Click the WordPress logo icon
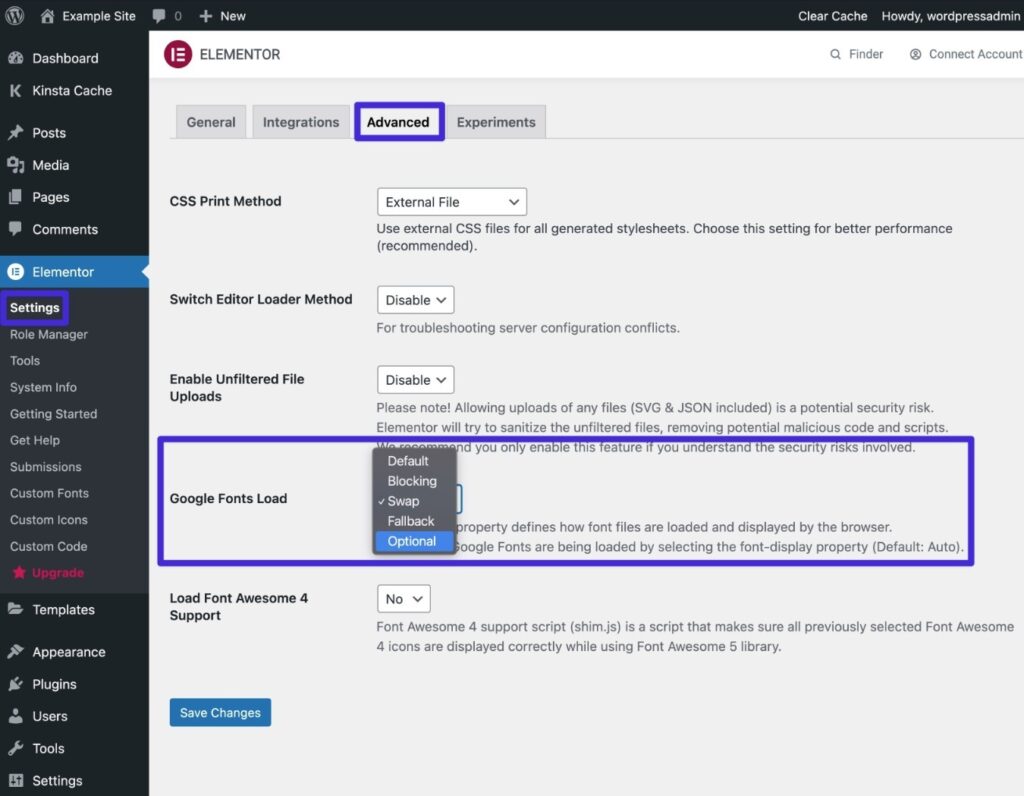Image resolution: width=1024 pixels, height=796 pixels. 15,16
